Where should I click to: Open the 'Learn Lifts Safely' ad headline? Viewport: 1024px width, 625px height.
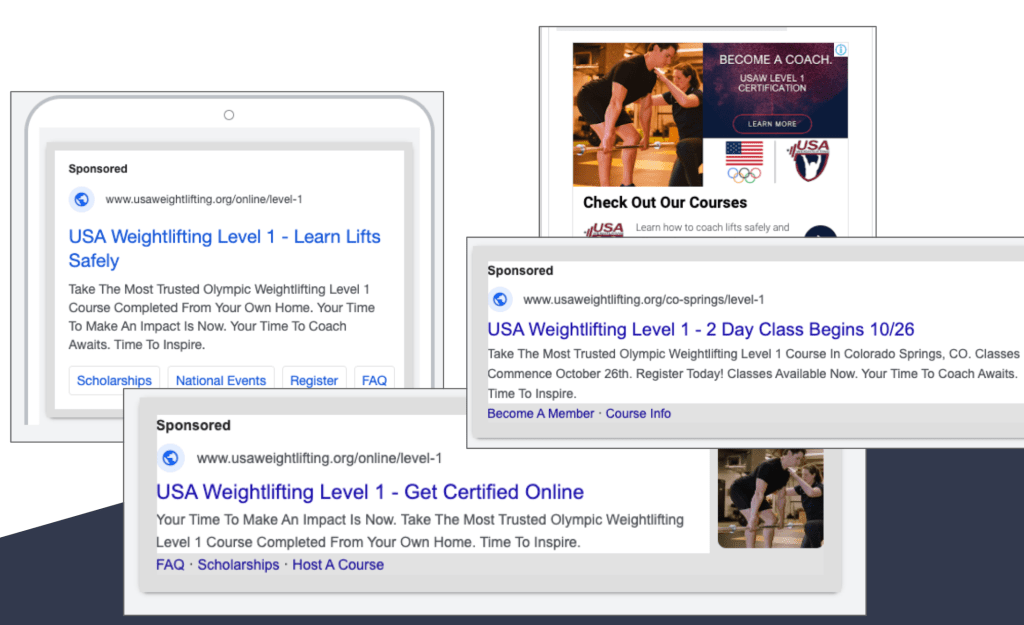[224, 248]
